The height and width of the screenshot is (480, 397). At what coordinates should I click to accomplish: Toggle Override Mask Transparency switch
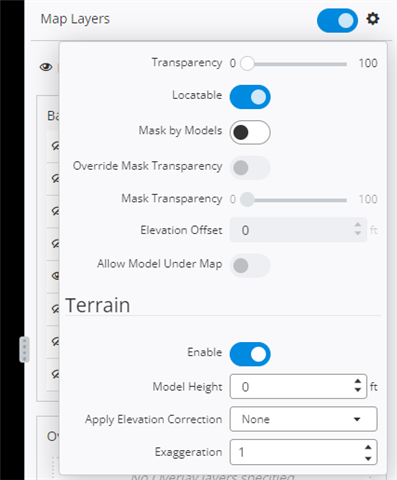250,168
